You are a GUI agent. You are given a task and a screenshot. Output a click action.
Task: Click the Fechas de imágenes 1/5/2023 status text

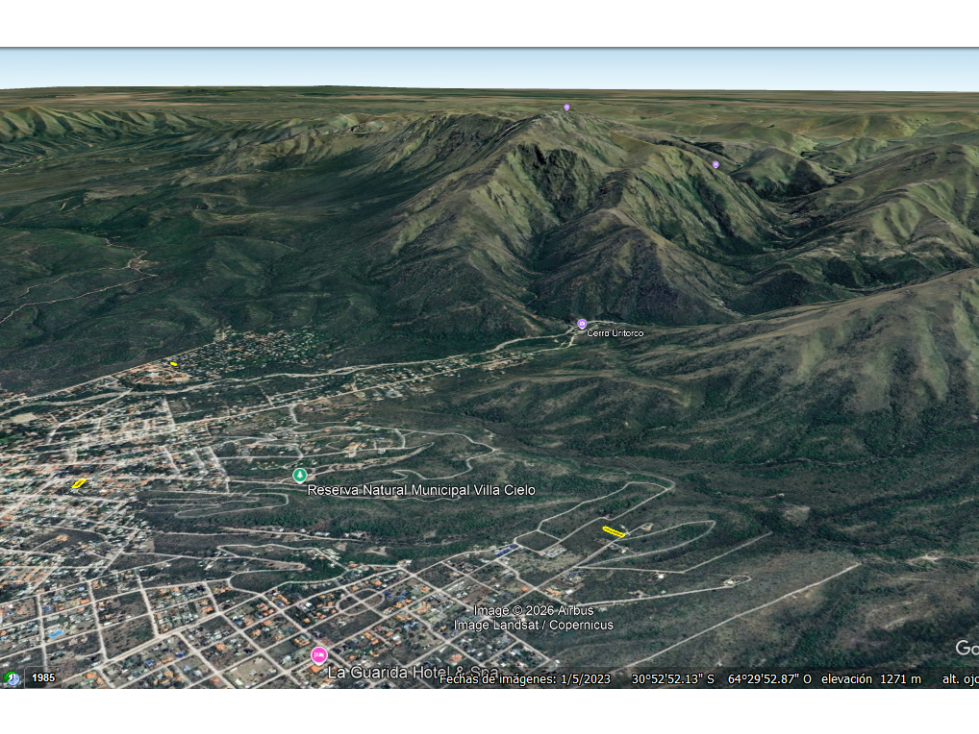[524, 679]
